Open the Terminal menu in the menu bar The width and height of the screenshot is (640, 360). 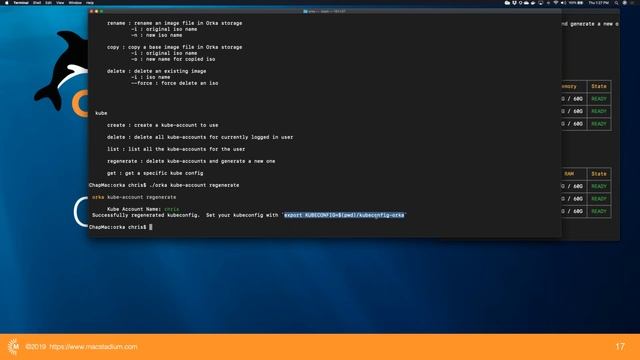click(x=21, y=2)
